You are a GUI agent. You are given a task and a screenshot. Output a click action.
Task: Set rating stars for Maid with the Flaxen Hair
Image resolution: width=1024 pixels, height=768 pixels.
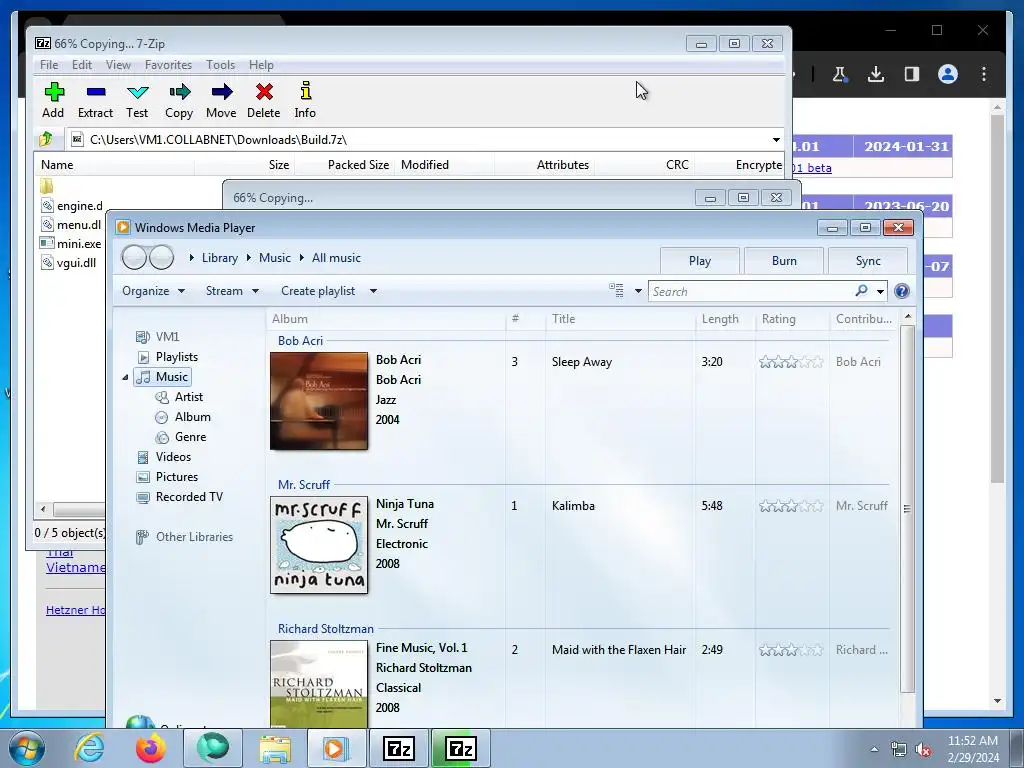pos(790,650)
